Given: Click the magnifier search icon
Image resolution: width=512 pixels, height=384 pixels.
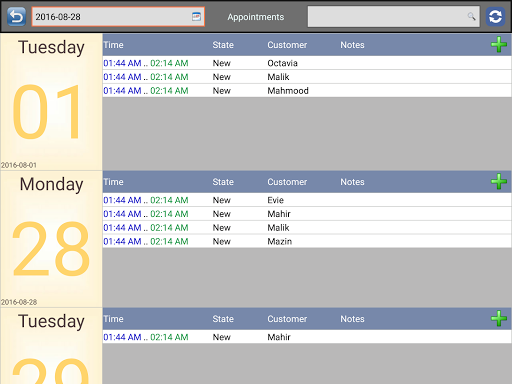Looking at the screenshot, I should [x=471, y=16].
